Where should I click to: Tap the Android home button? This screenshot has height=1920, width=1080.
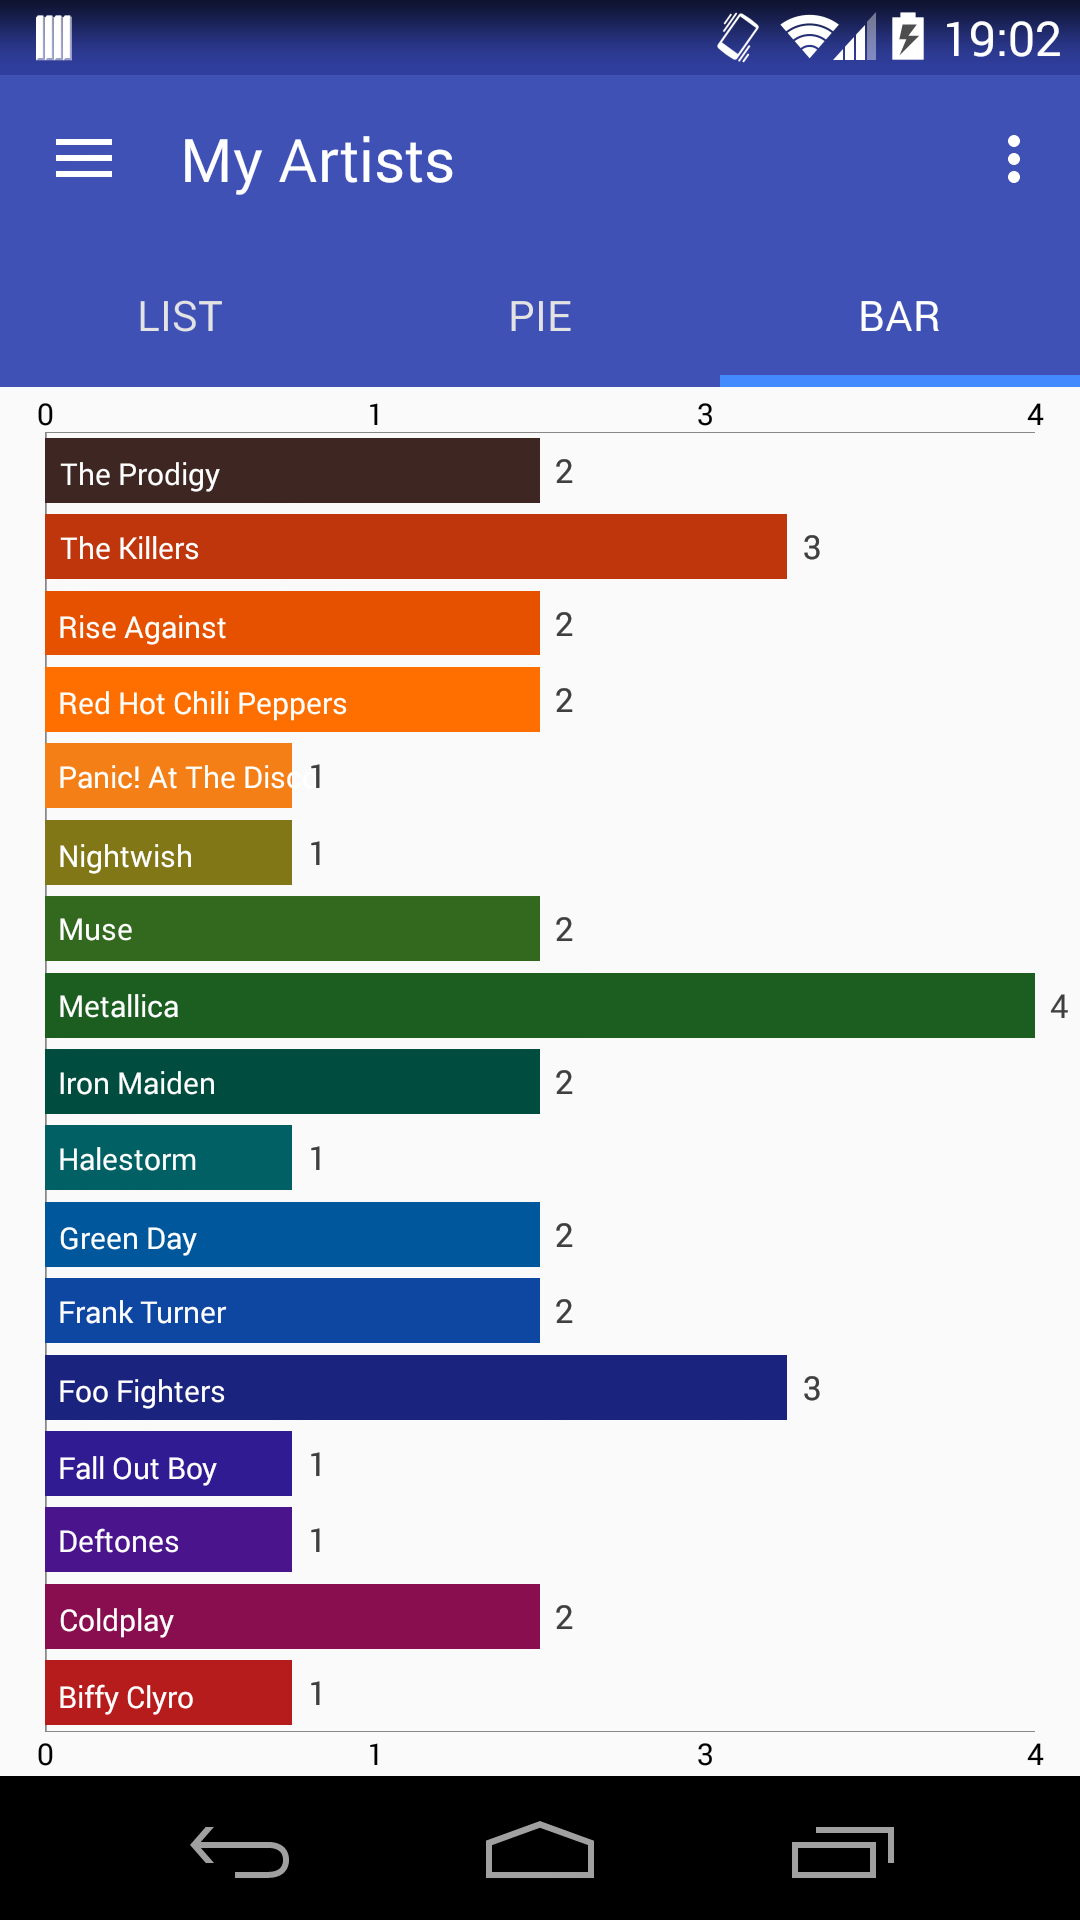click(540, 1850)
